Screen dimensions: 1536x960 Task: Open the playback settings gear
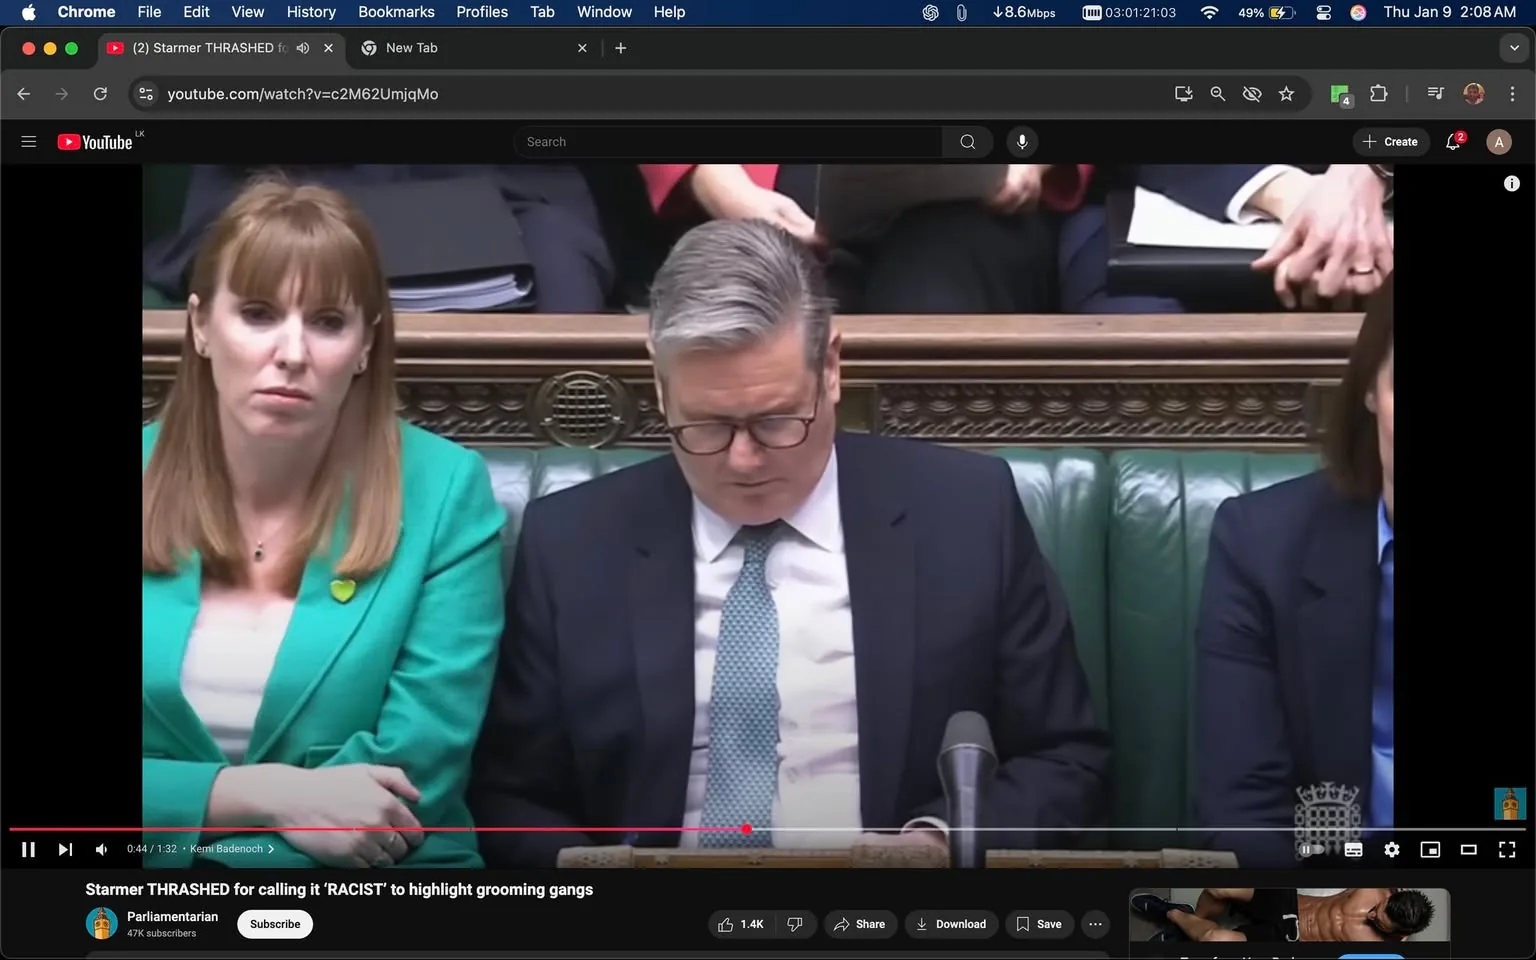(1391, 849)
